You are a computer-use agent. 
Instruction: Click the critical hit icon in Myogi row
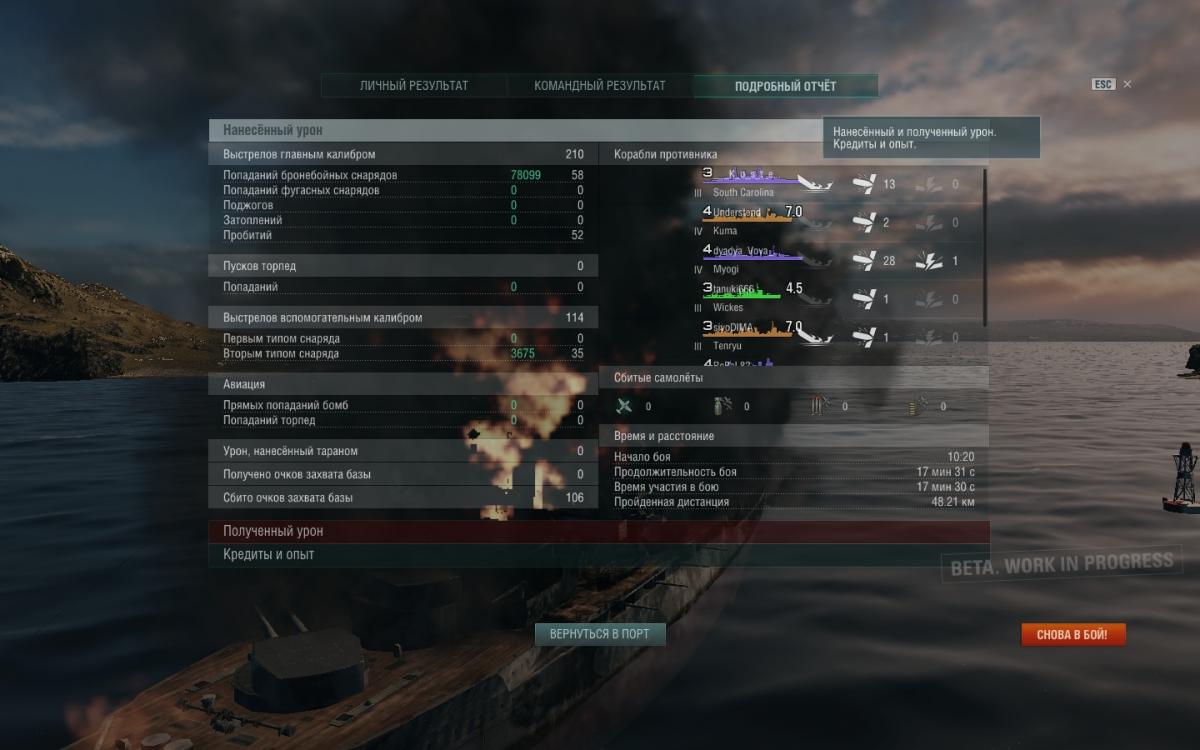tap(929, 260)
